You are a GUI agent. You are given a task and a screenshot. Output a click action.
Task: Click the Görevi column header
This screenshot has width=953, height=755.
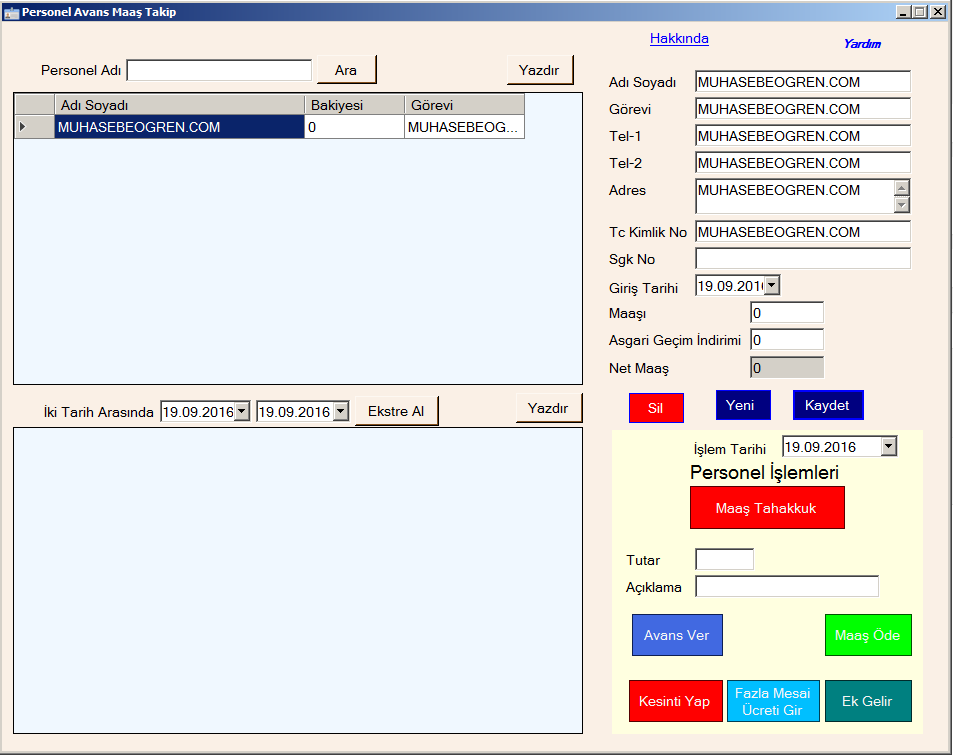click(464, 105)
